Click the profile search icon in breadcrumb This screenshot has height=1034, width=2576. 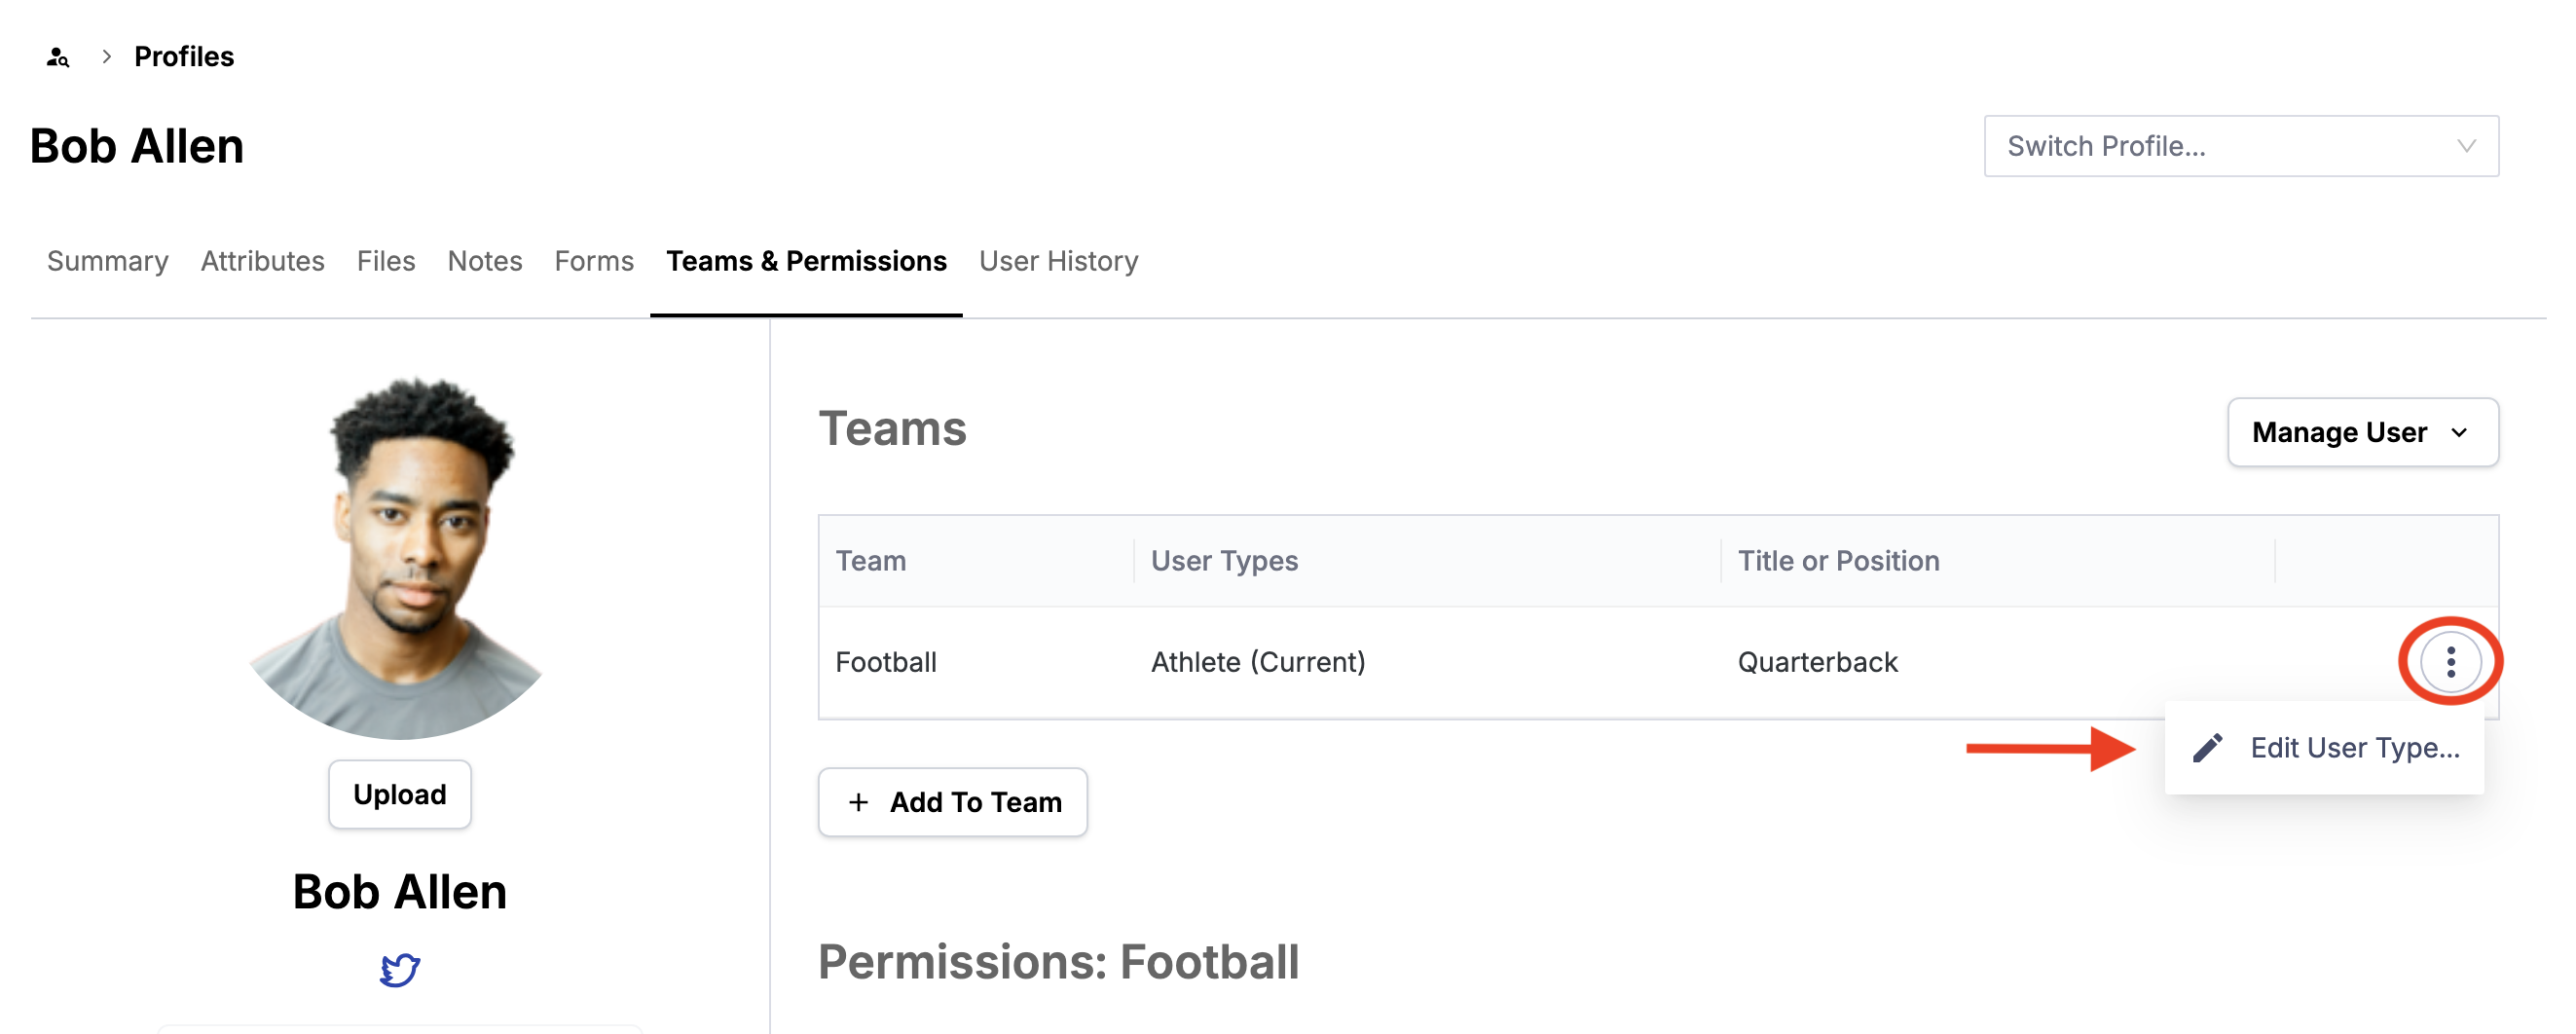[x=58, y=57]
